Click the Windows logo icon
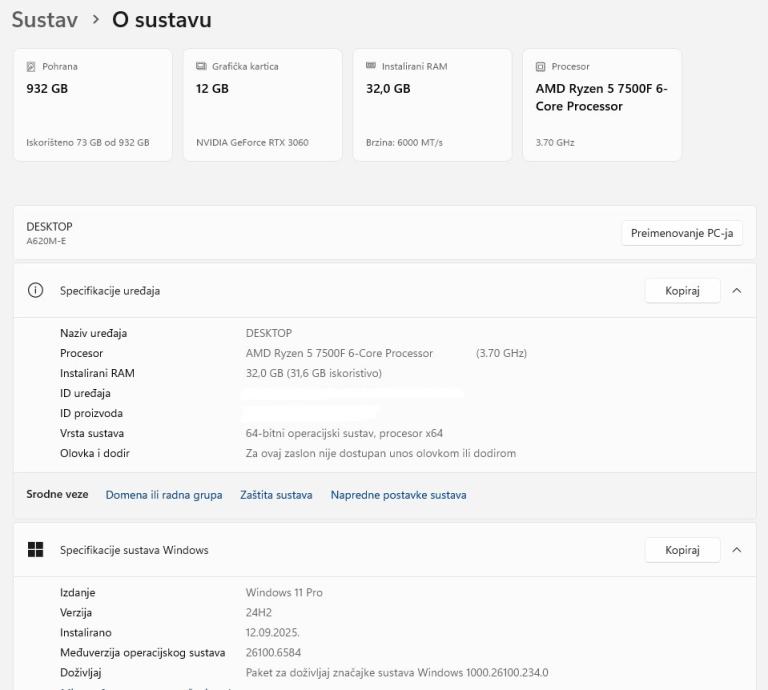Viewport: 768px width, 690px height. click(x=36, y=550)
